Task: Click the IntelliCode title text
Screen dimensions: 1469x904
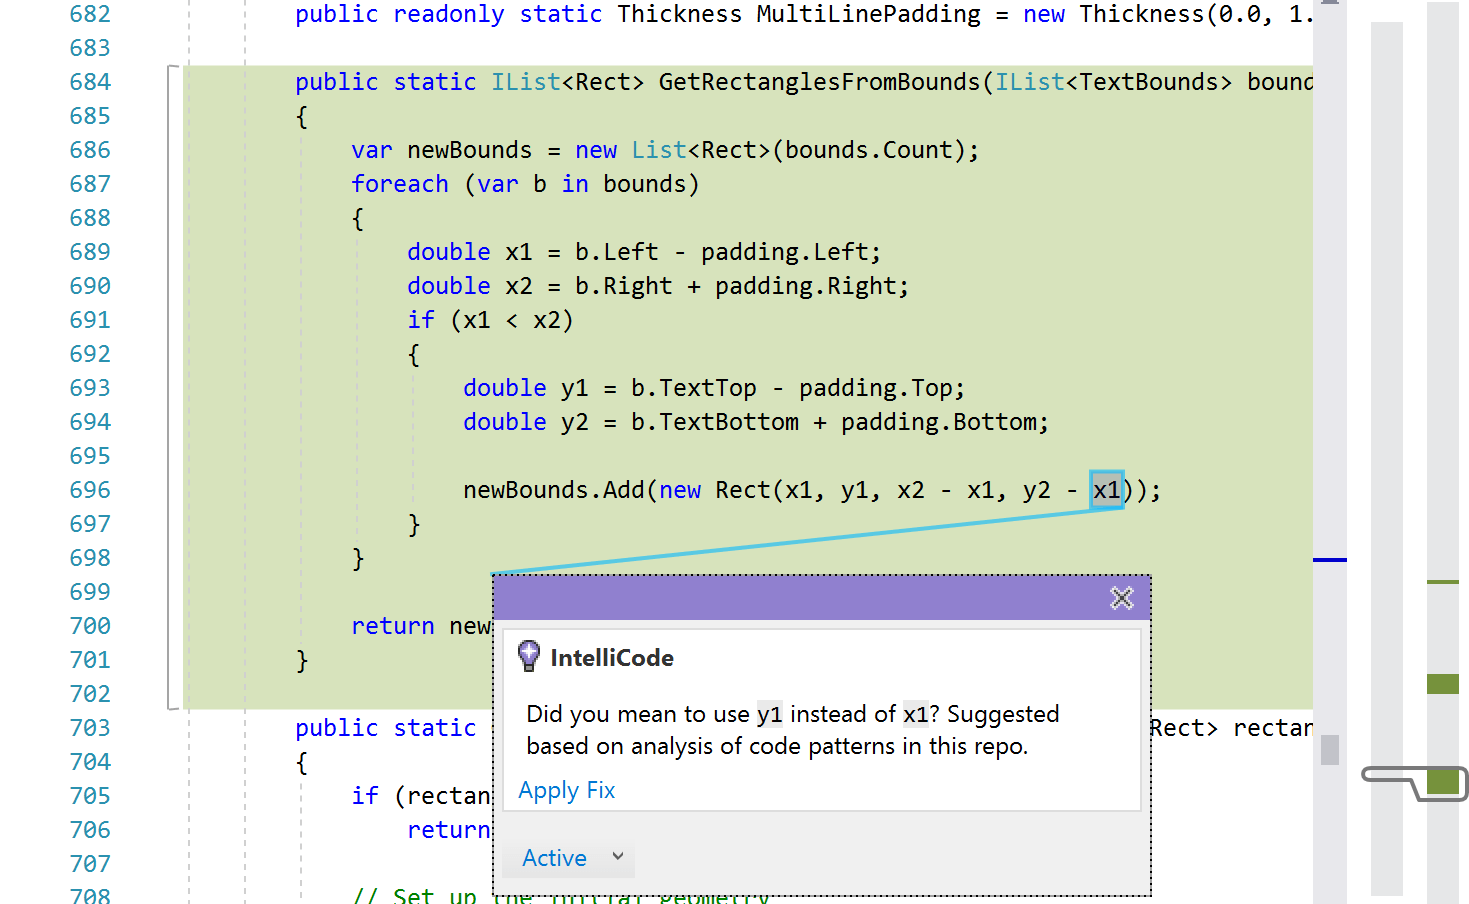Action: [x=612, y=657]
